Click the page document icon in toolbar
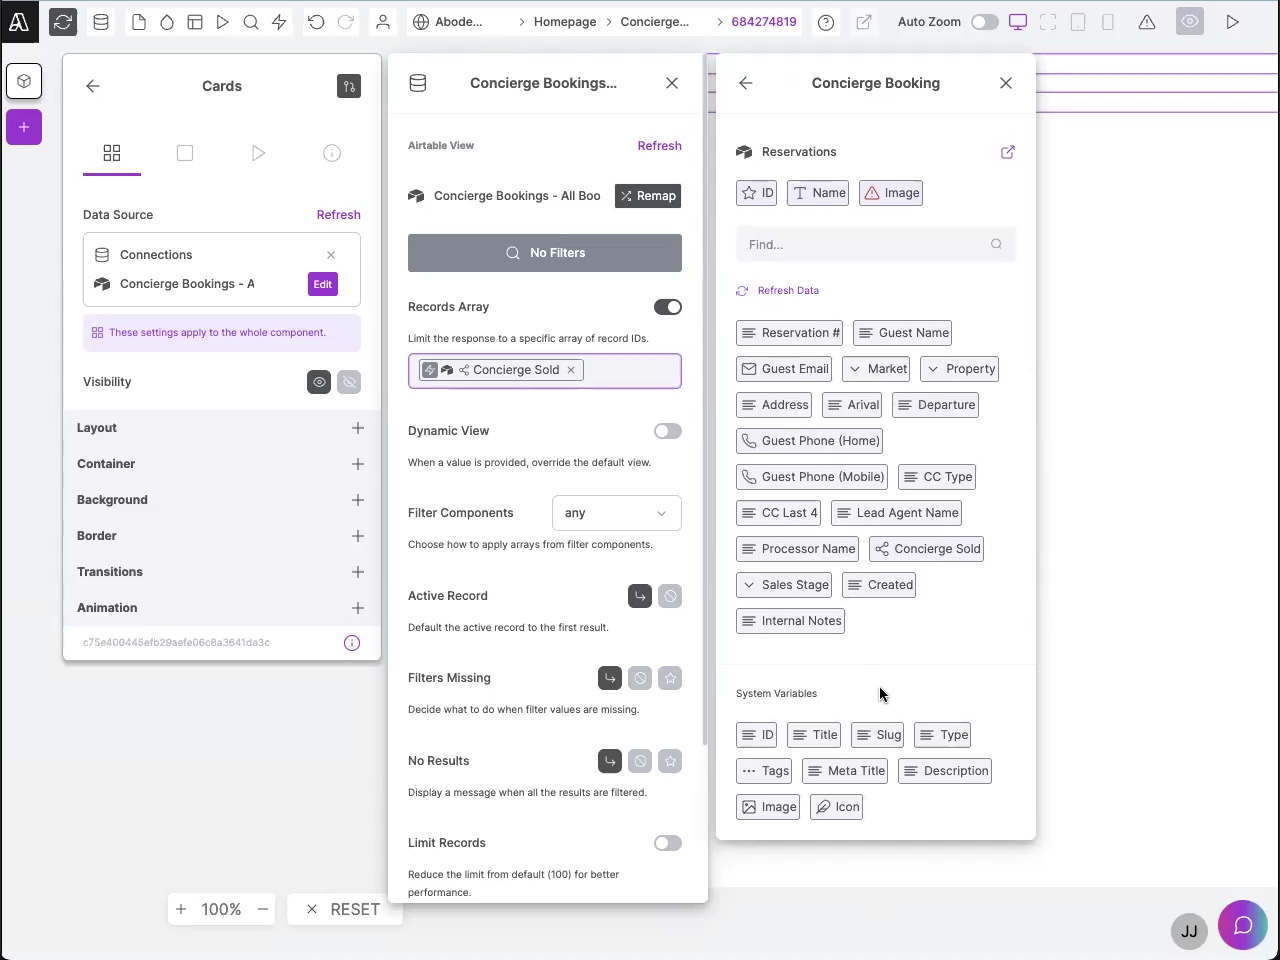Screen dimensions: 1280x960 pos(139,21)
